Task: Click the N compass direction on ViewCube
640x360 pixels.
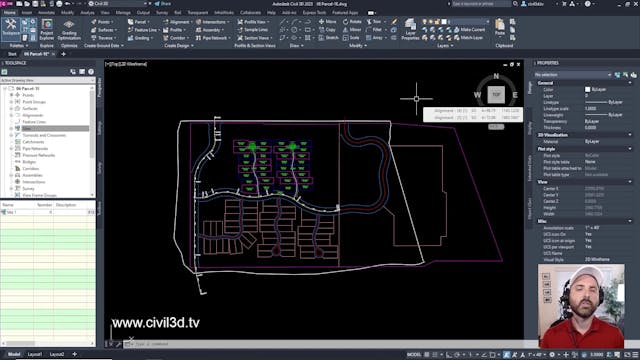Action: [496, 76]
